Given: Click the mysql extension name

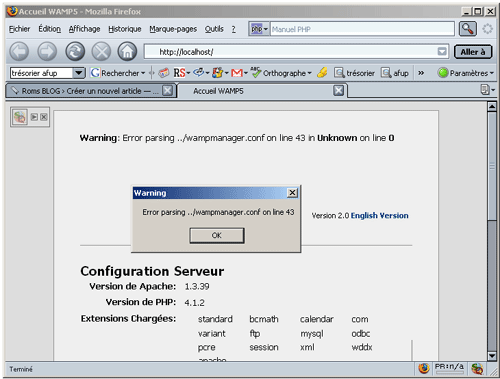Looking at the screenshot, I should point(312,334).
